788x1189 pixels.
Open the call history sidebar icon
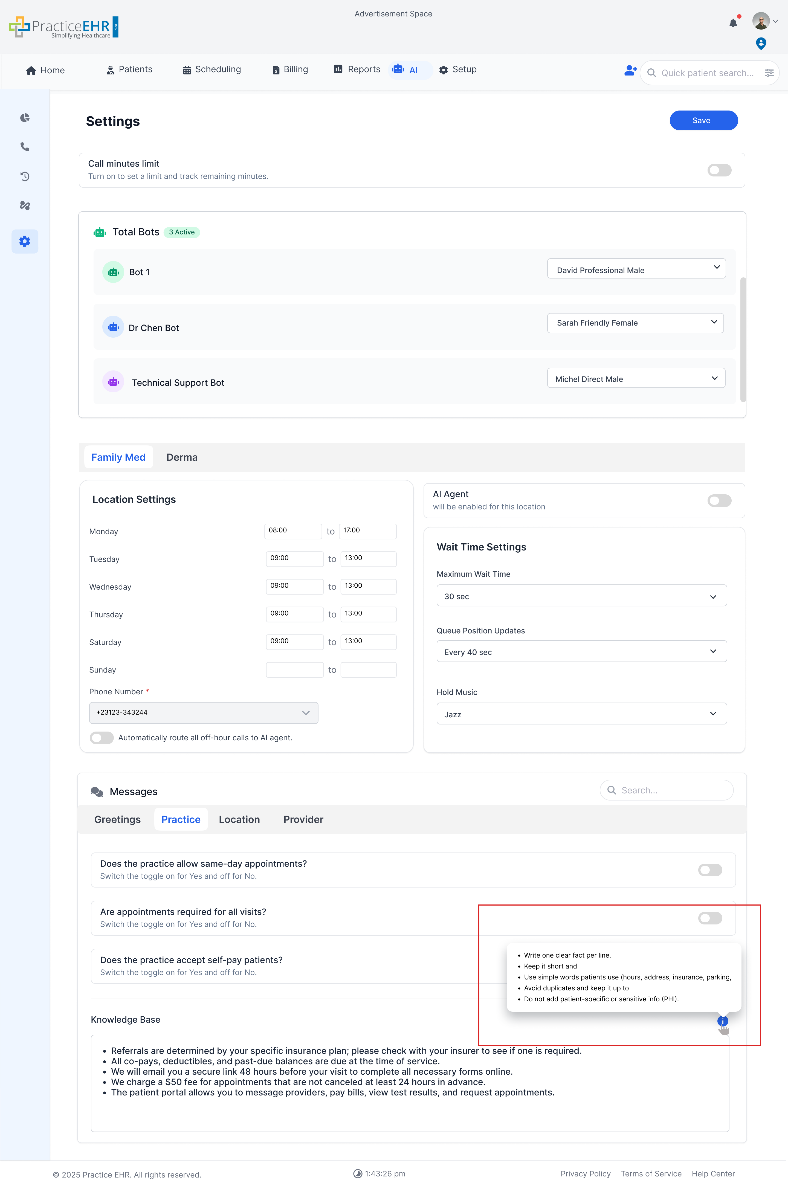pyautogui.click(x=25, y=176)
